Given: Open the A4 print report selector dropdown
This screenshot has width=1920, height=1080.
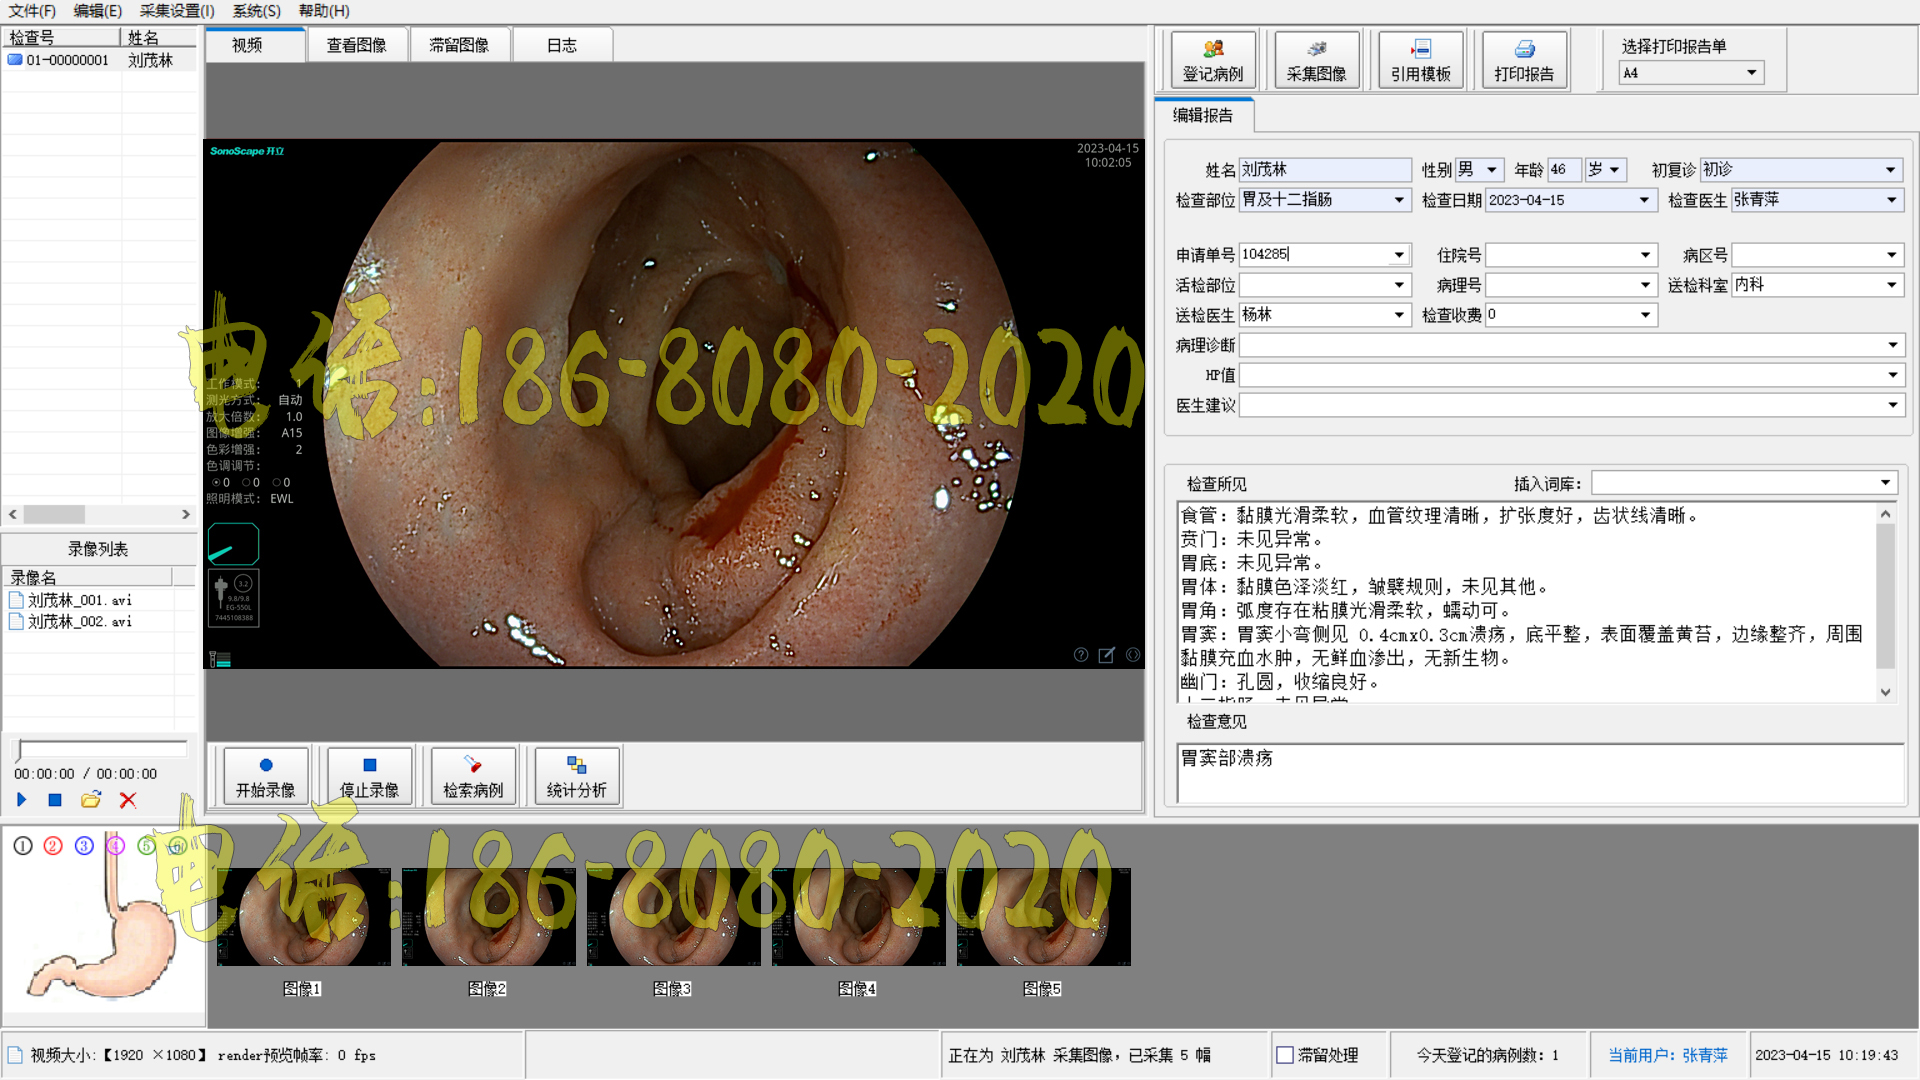Looking at the screenshot, I should click(x=1751, y=73).
